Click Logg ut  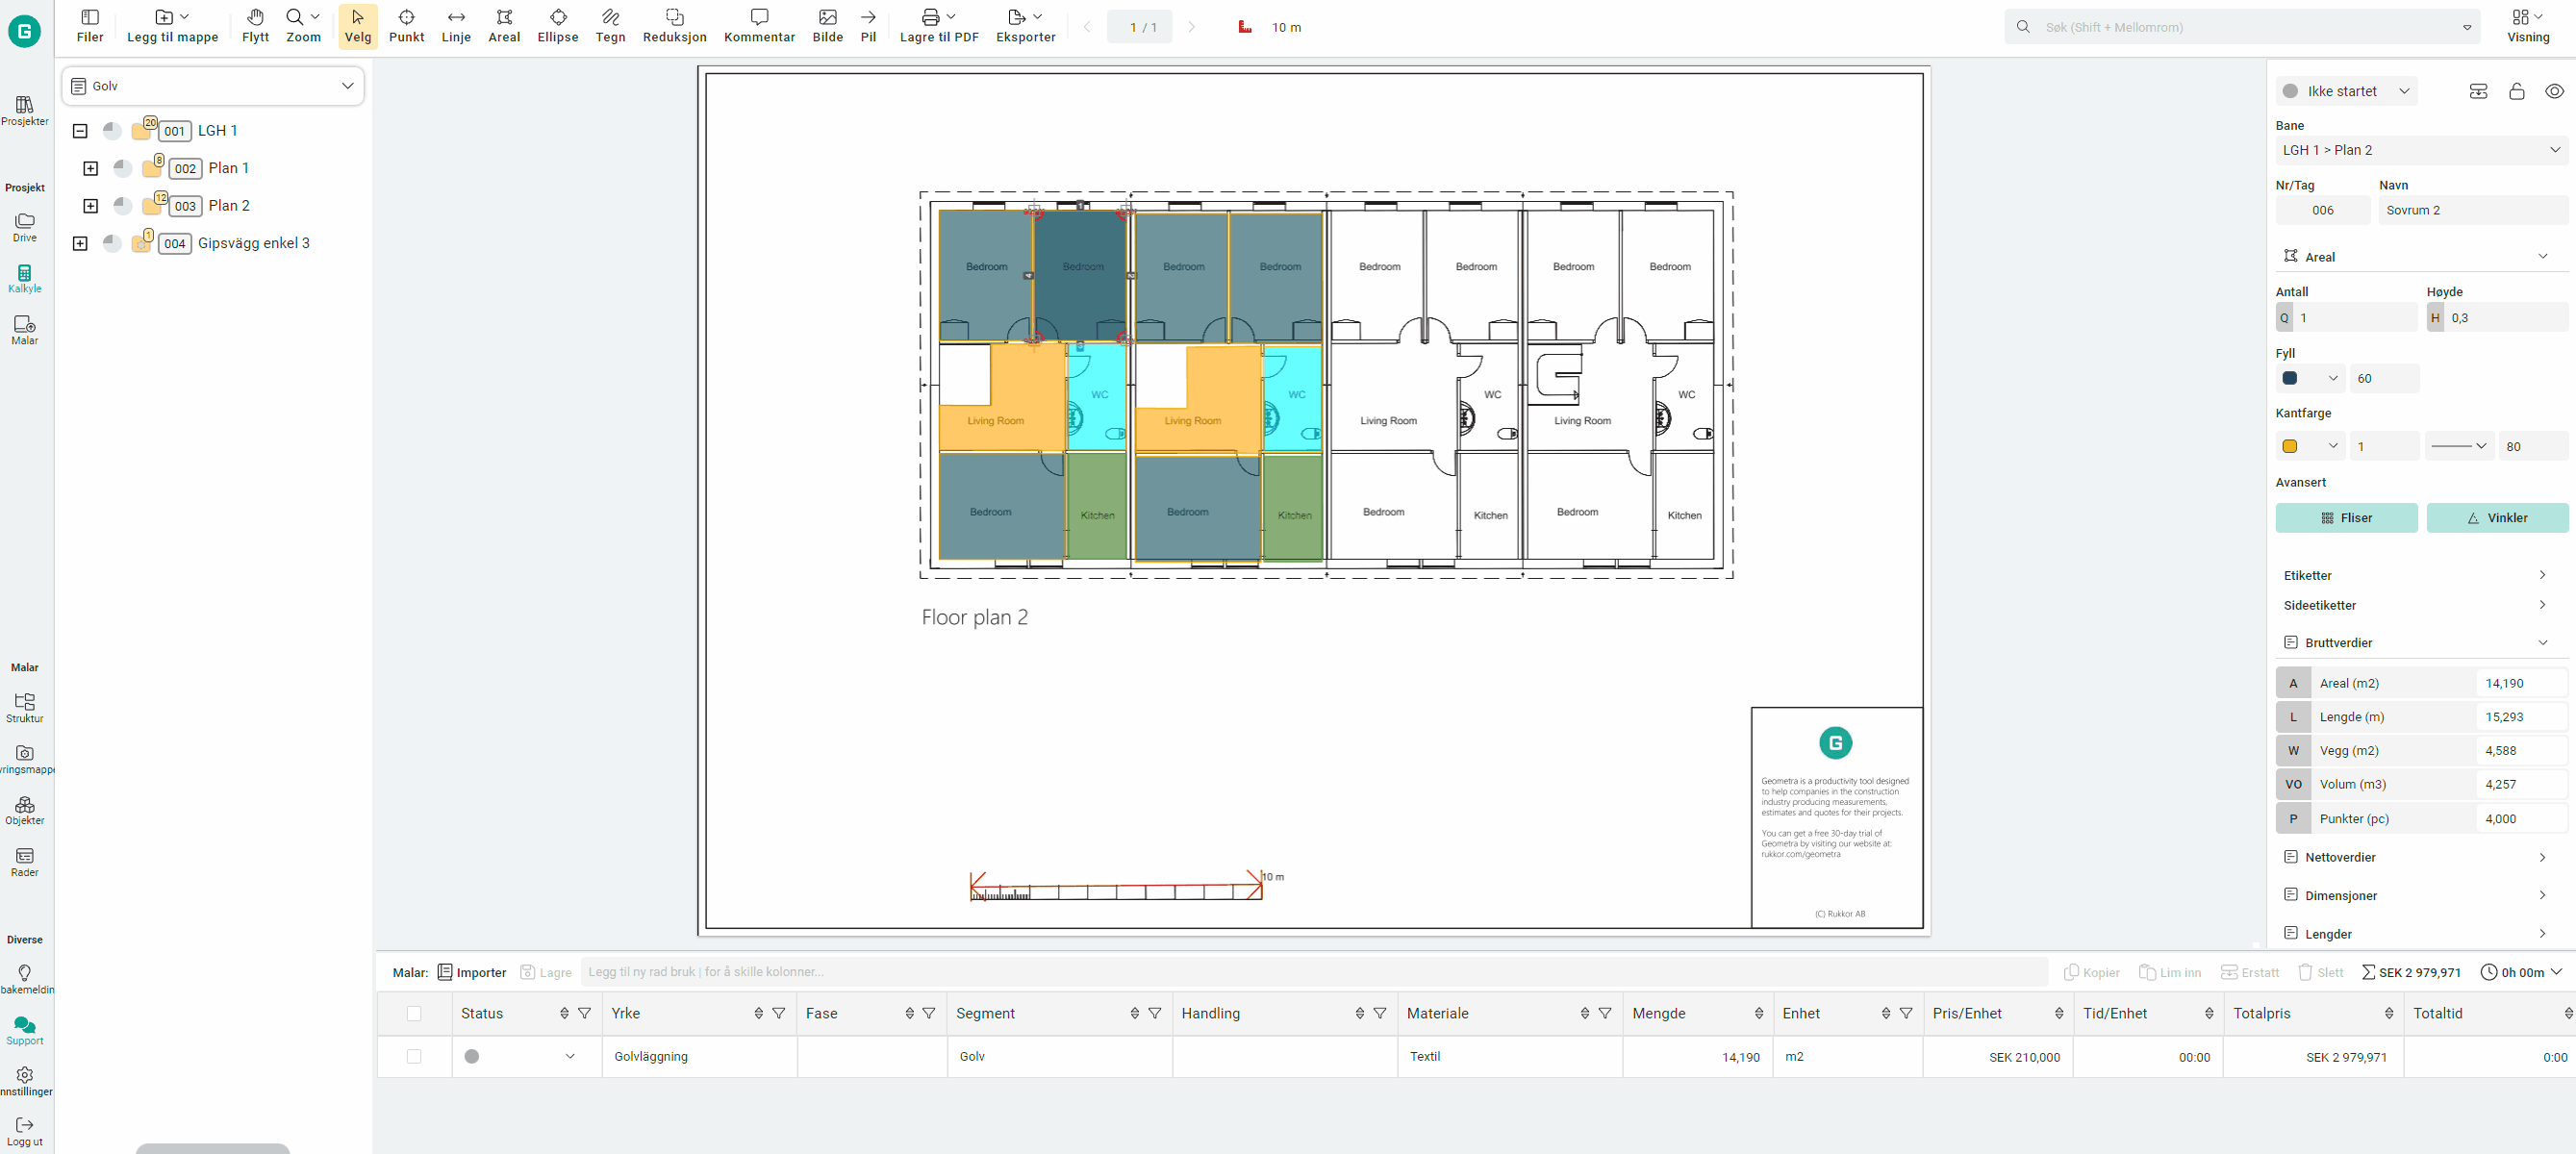[25, 1132]
